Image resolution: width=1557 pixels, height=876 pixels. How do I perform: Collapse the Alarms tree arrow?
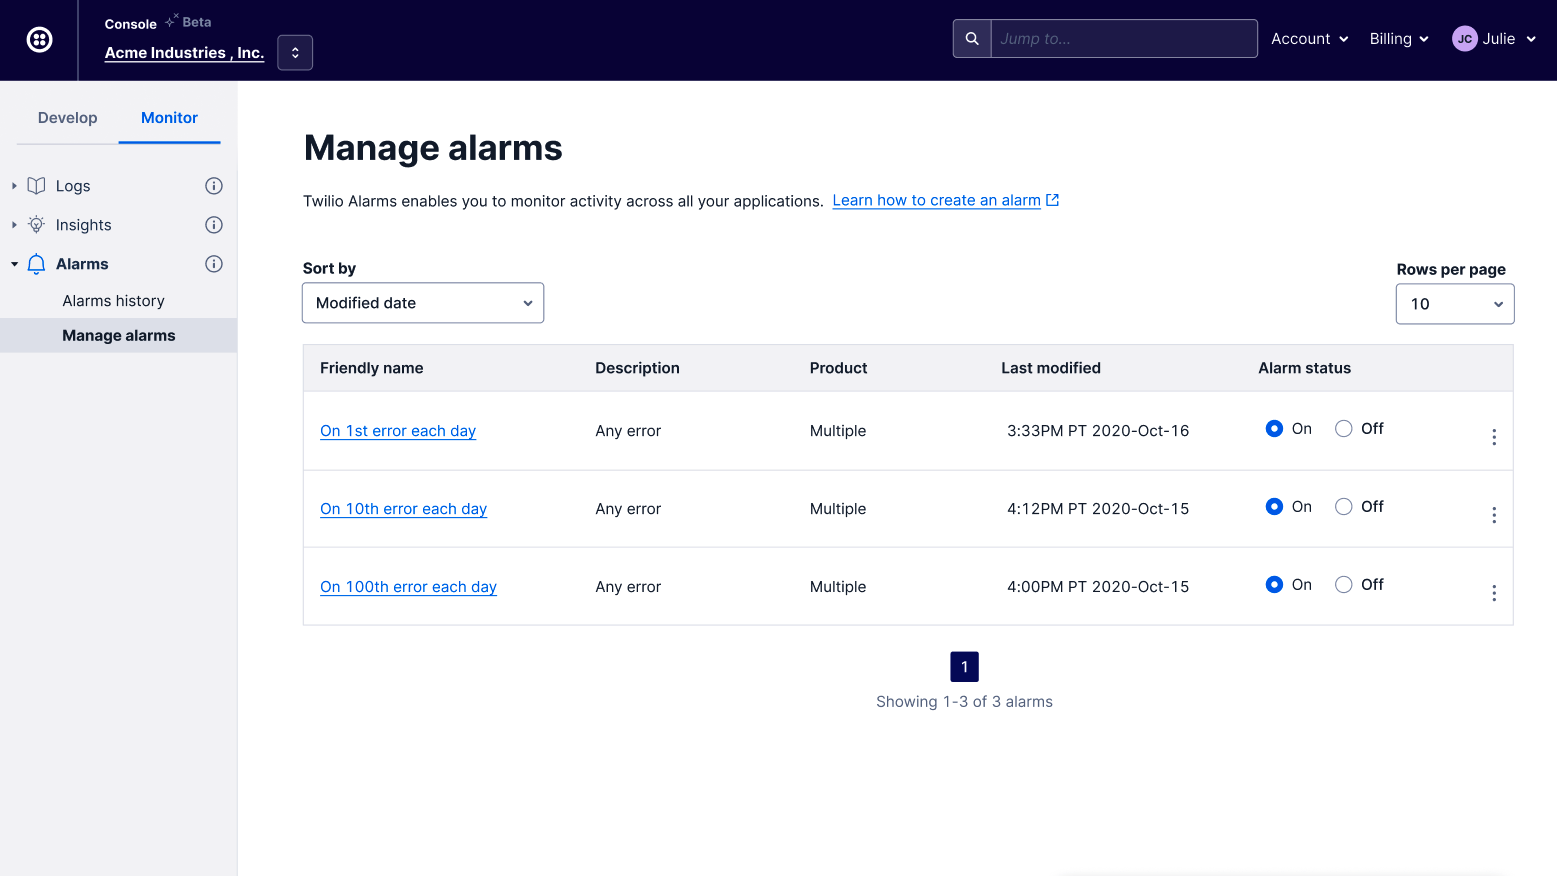click(x=14, y=264)
